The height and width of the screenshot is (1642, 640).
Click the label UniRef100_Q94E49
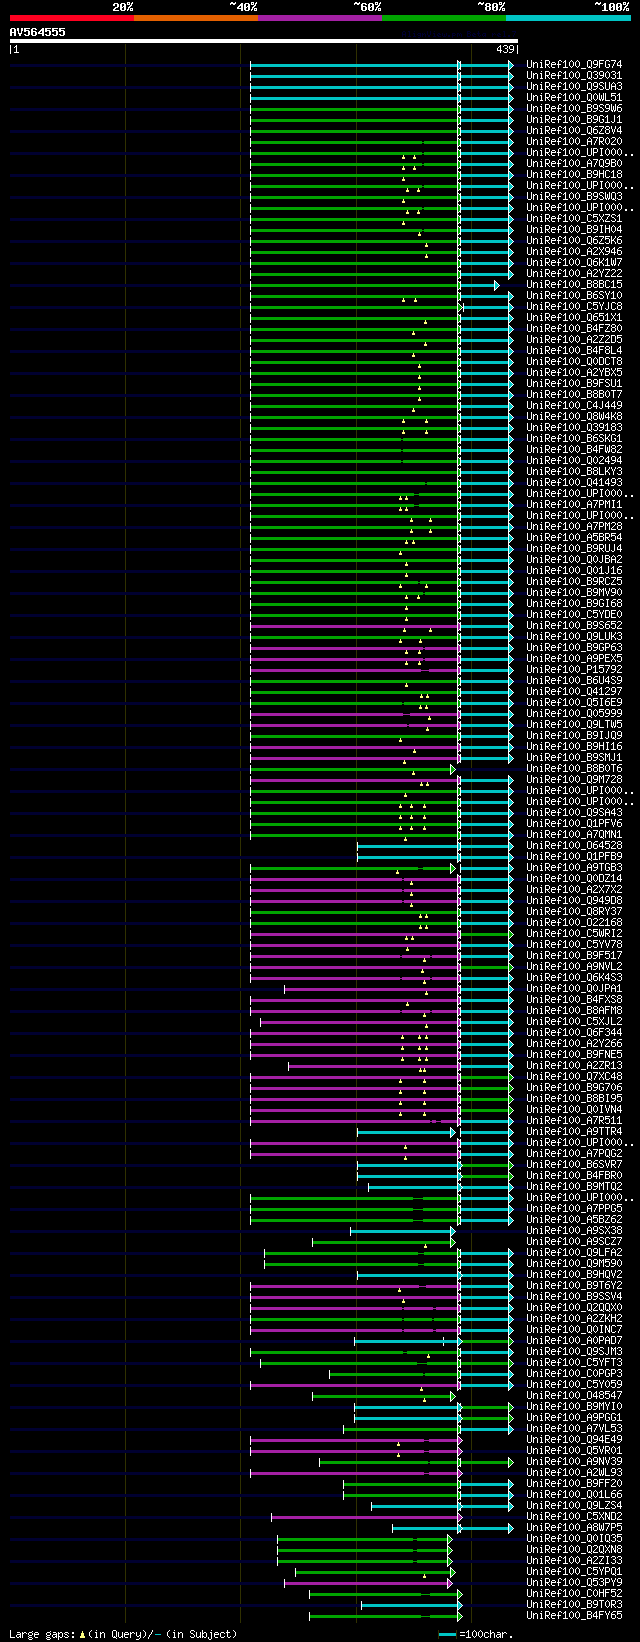[x=574, y=1440]
